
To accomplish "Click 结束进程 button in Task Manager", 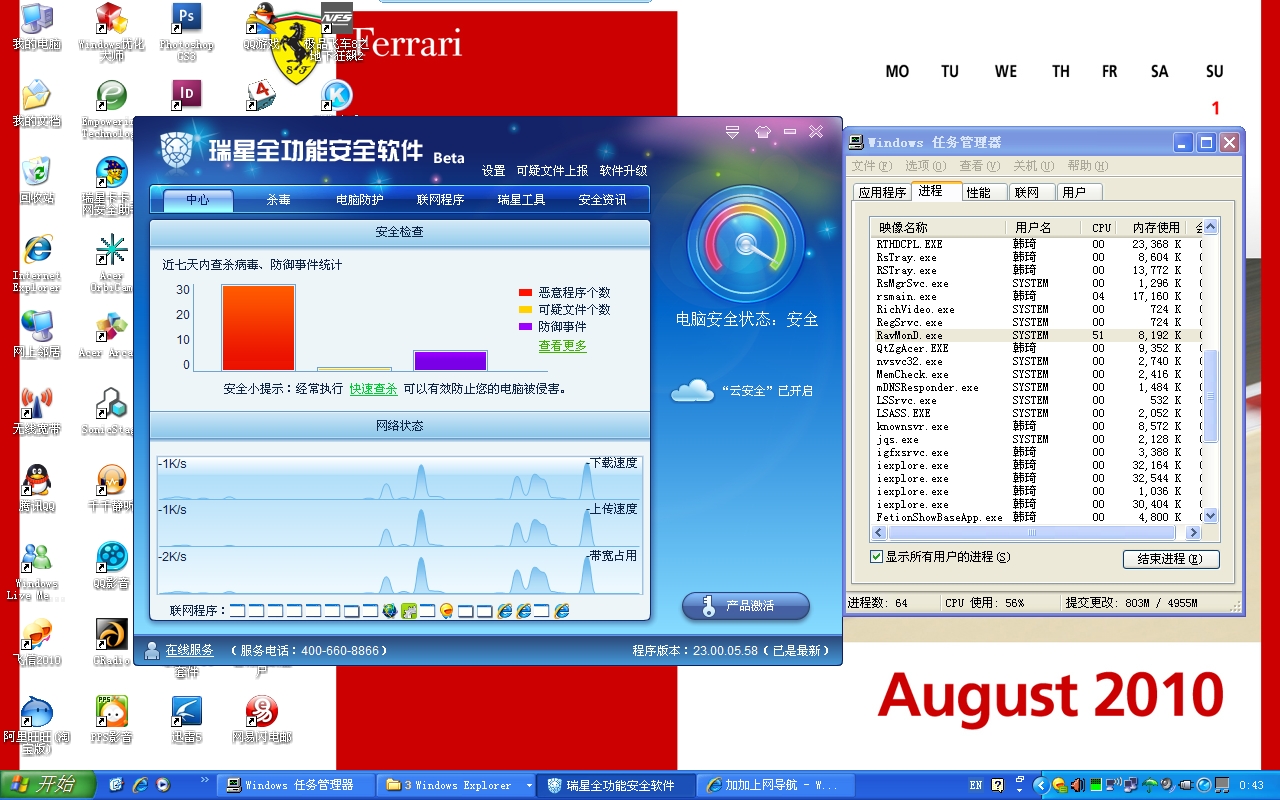I will 1170,559.
